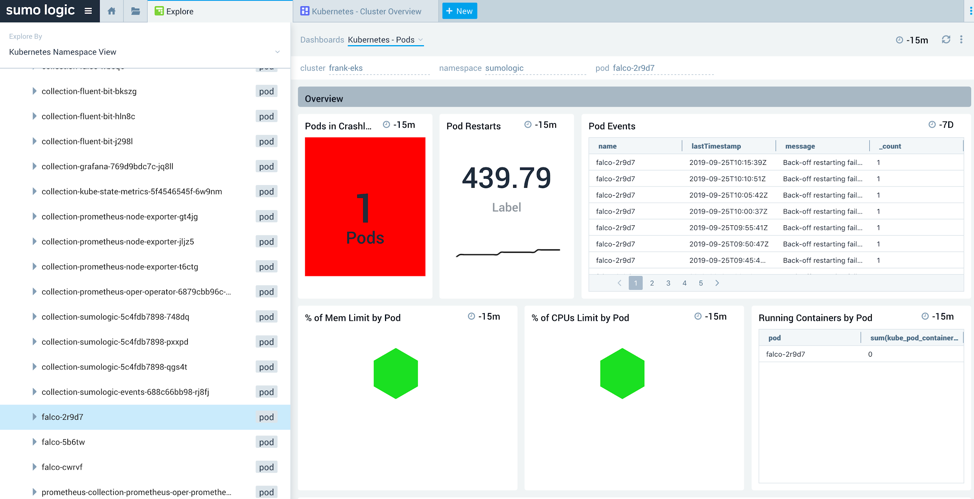Screen dimensions: 974x499
Task: Click the green hexagon in CPUs Limit panel
Action: (622, 373)
